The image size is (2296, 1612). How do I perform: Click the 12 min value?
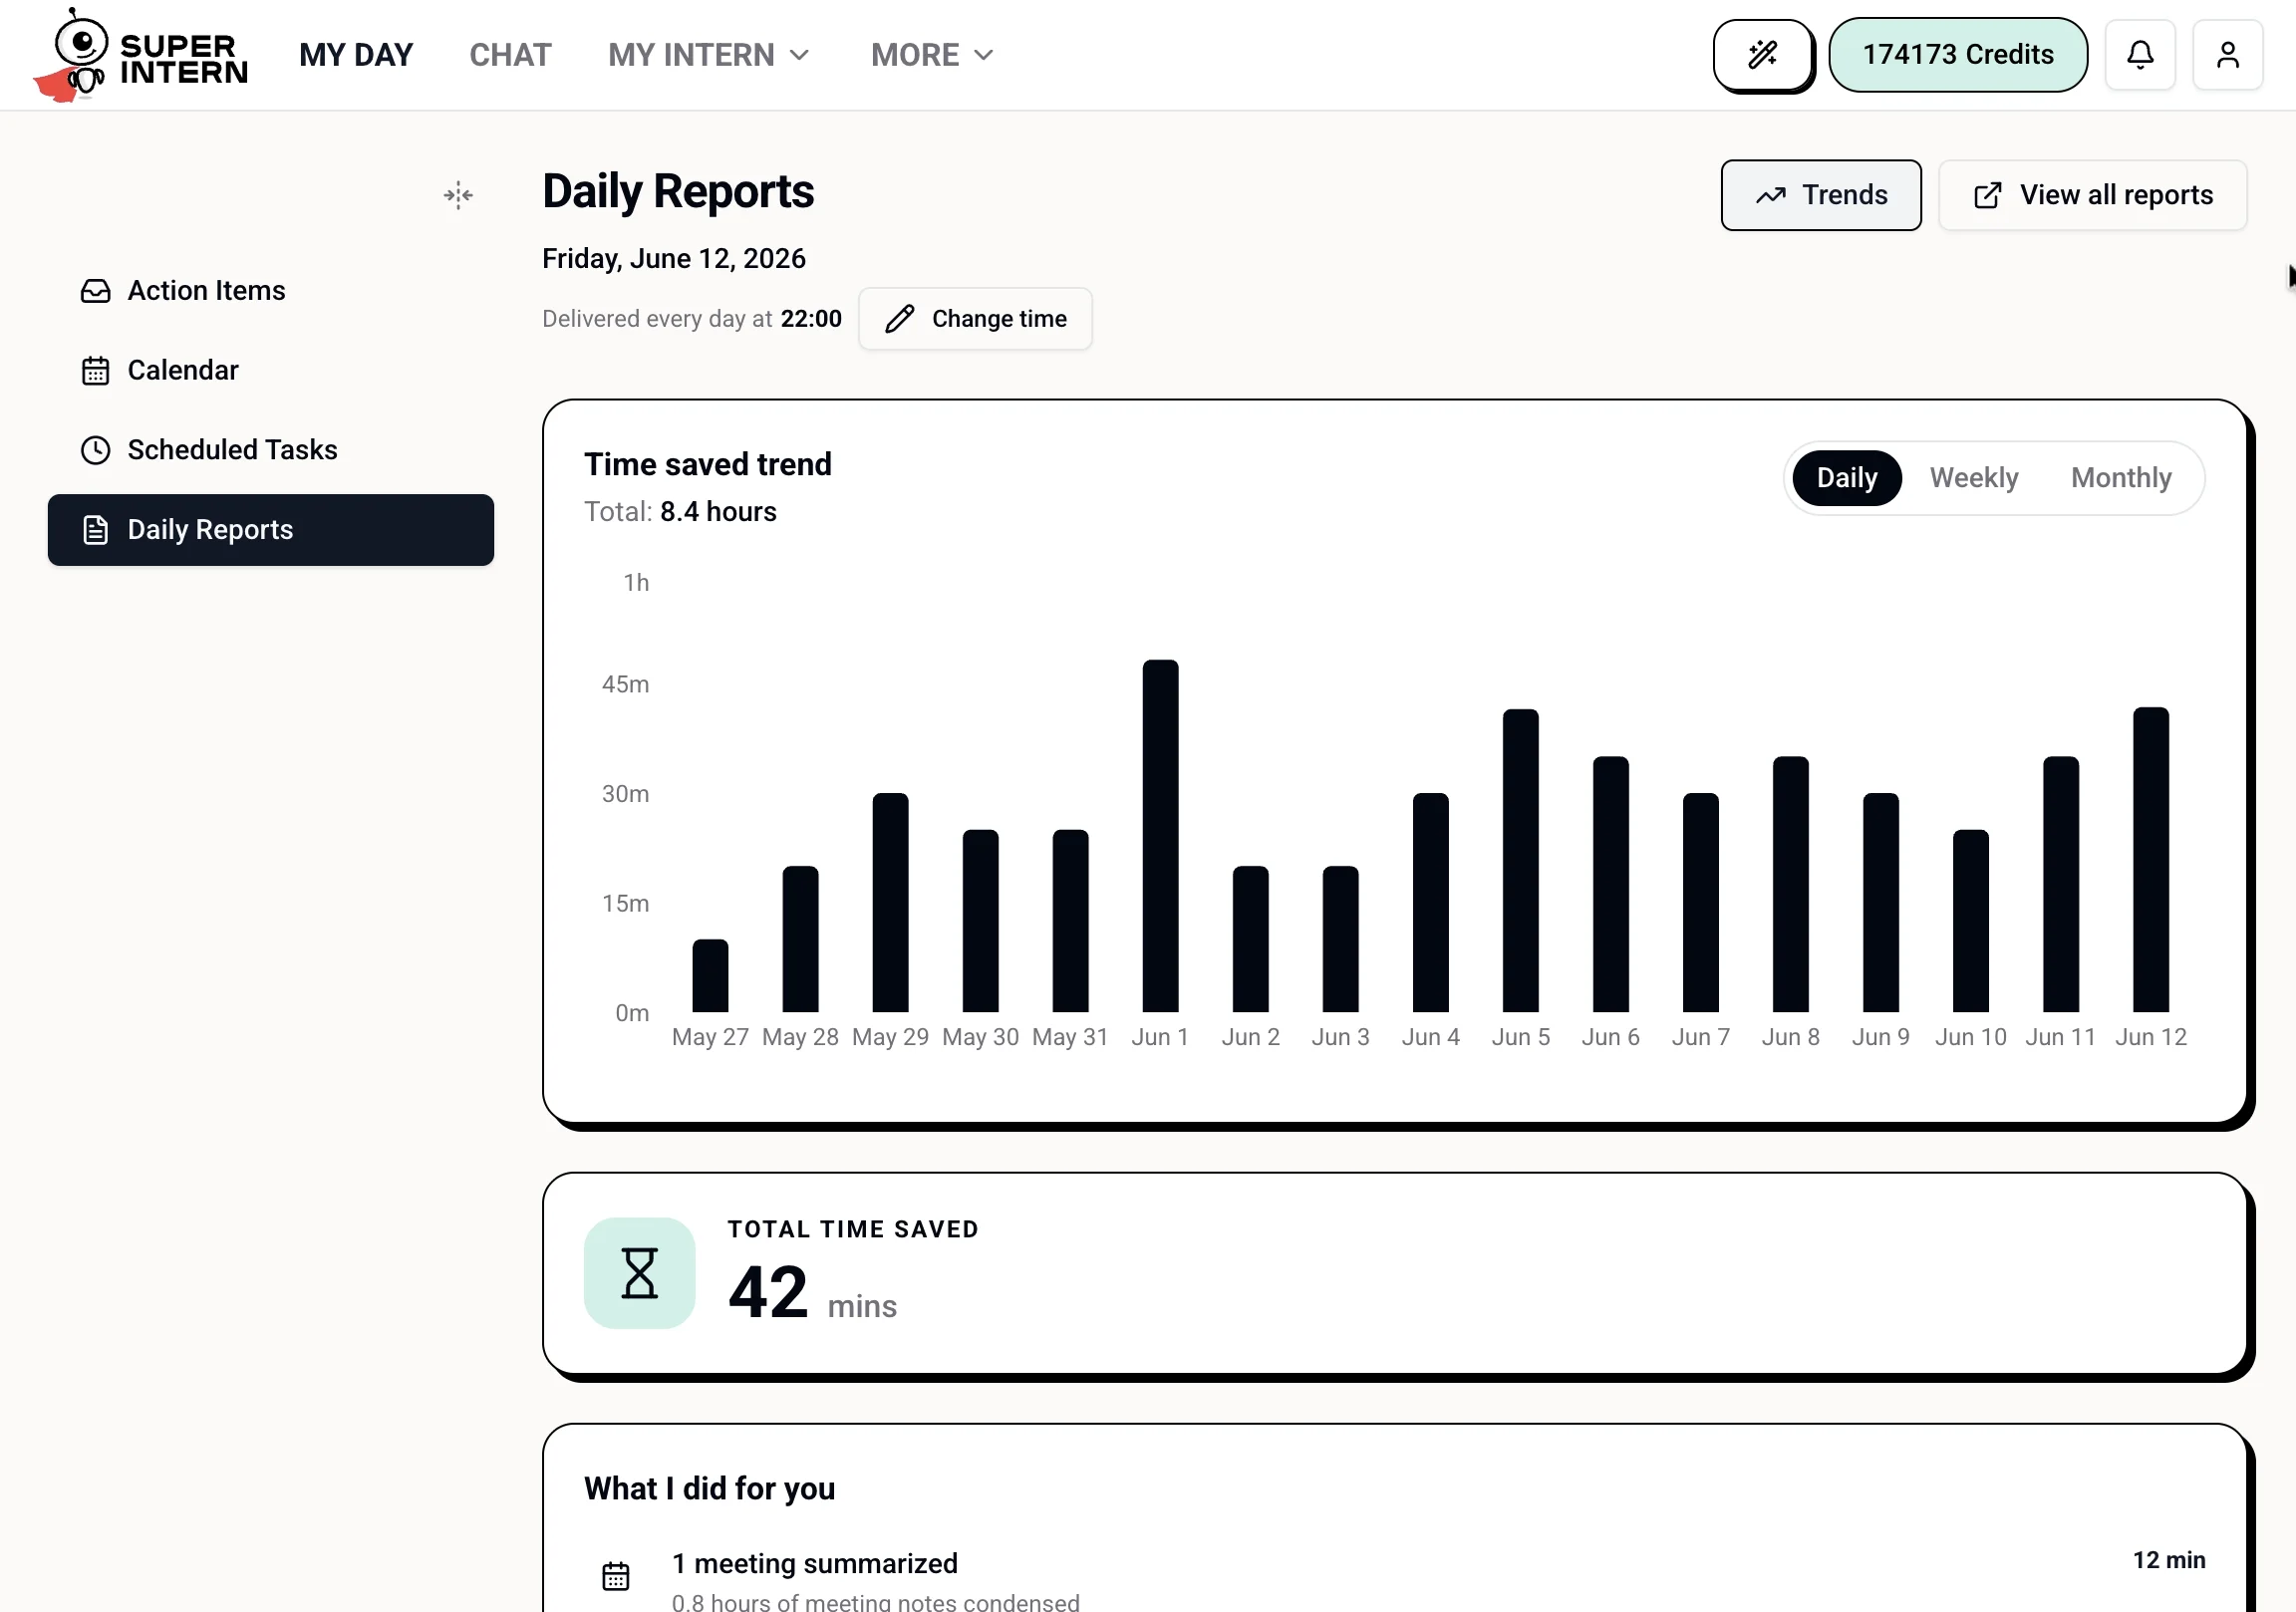point(2169,1560)
